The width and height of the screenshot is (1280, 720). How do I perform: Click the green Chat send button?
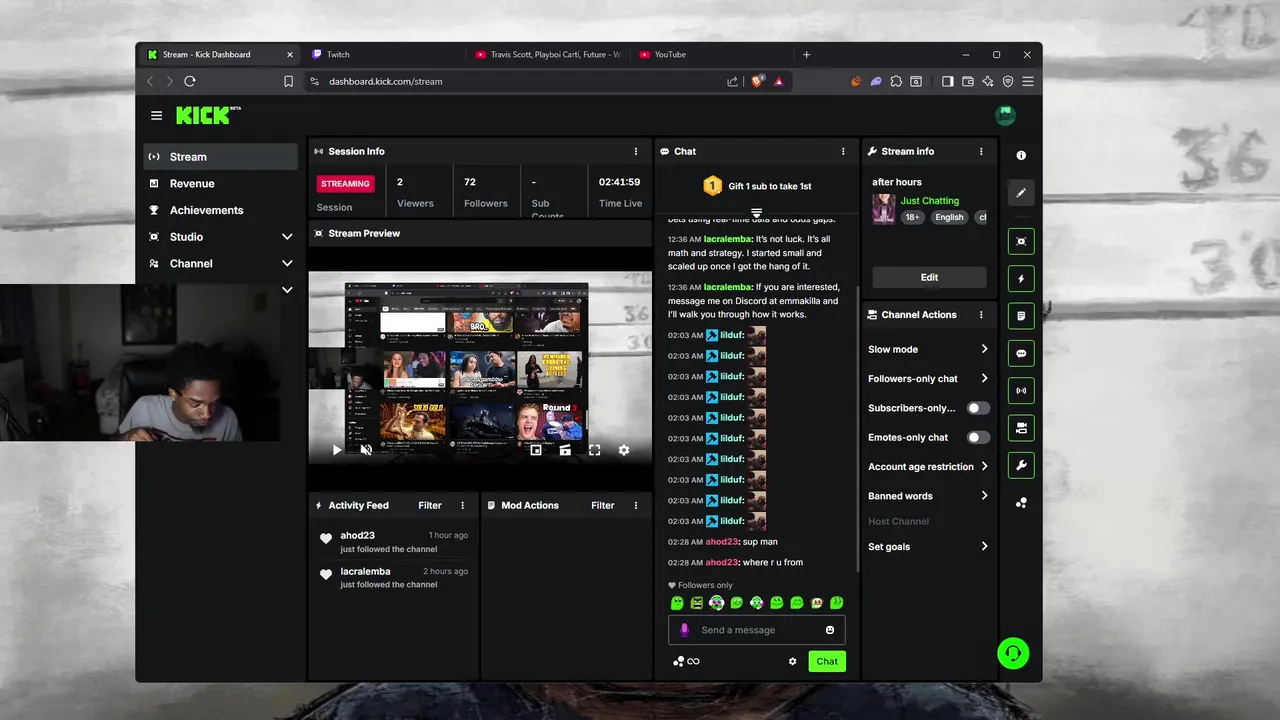(827, 661)
